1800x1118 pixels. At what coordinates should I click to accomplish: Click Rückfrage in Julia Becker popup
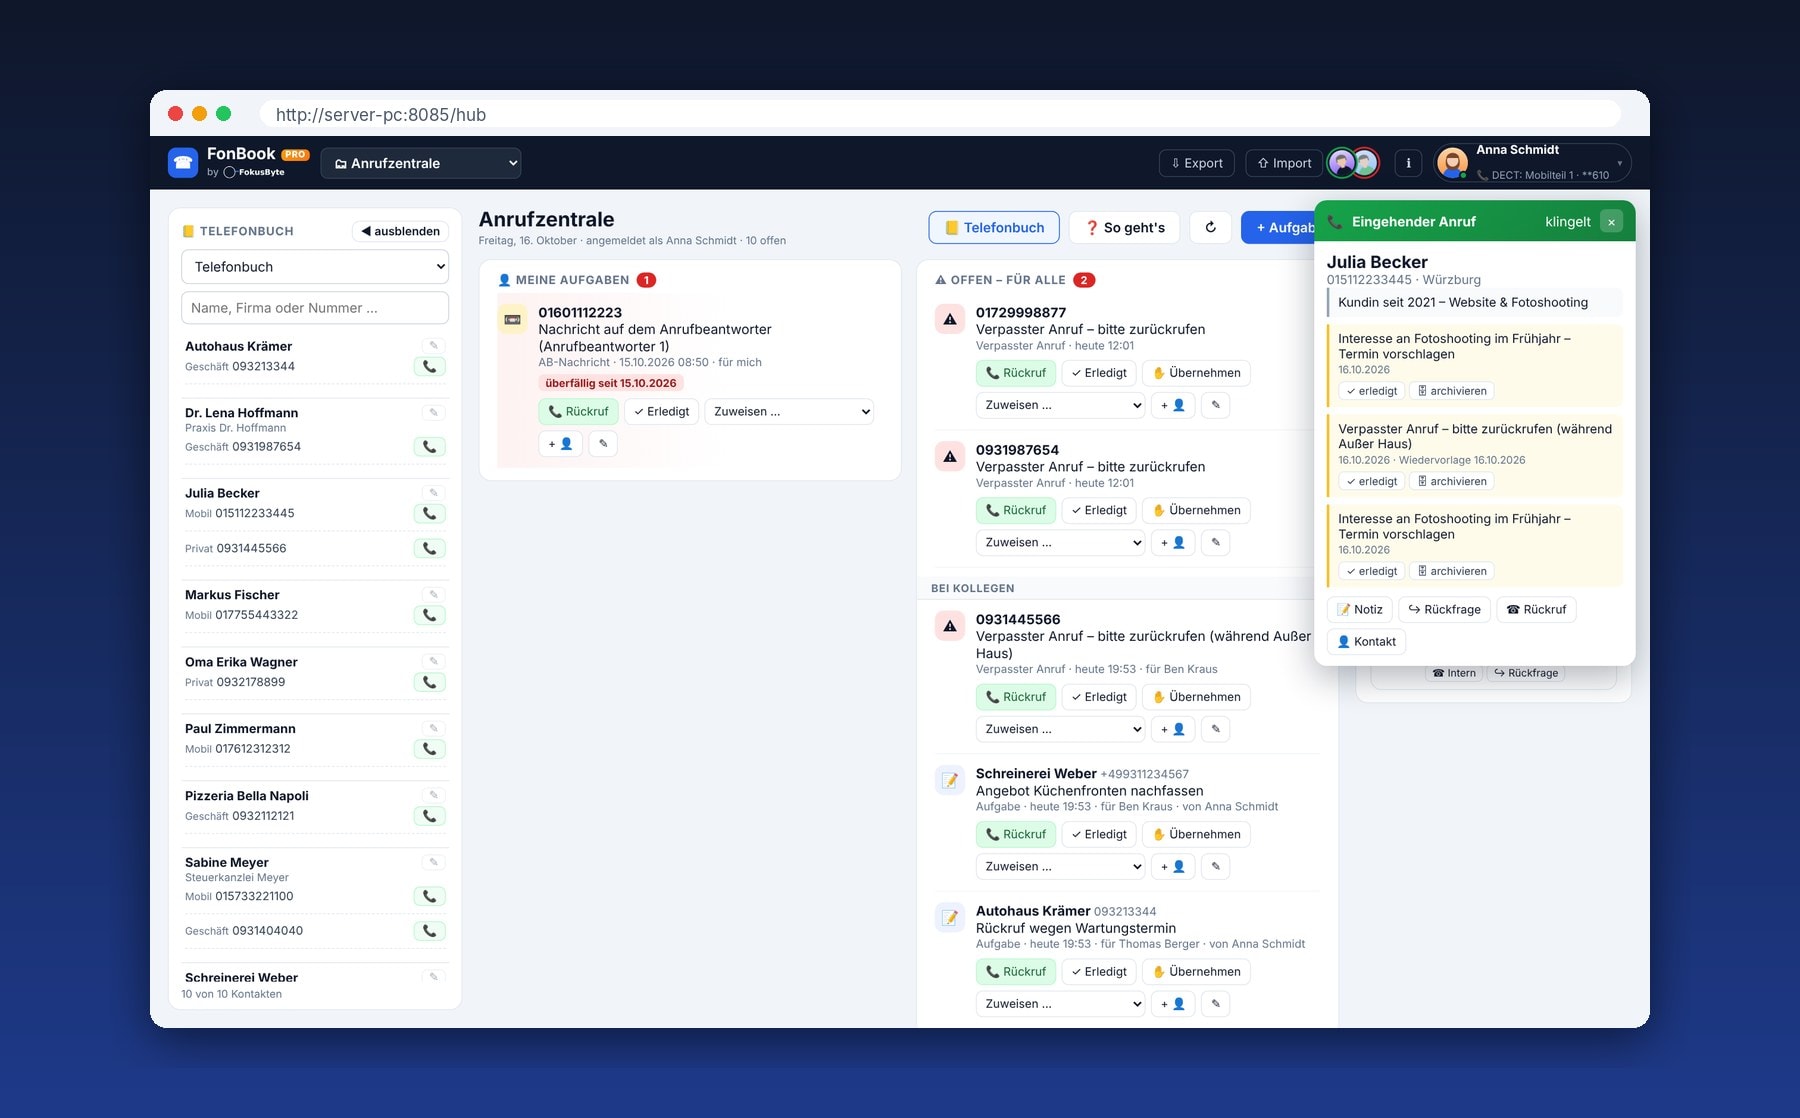pyautogui.click(x=1444, y=610)
